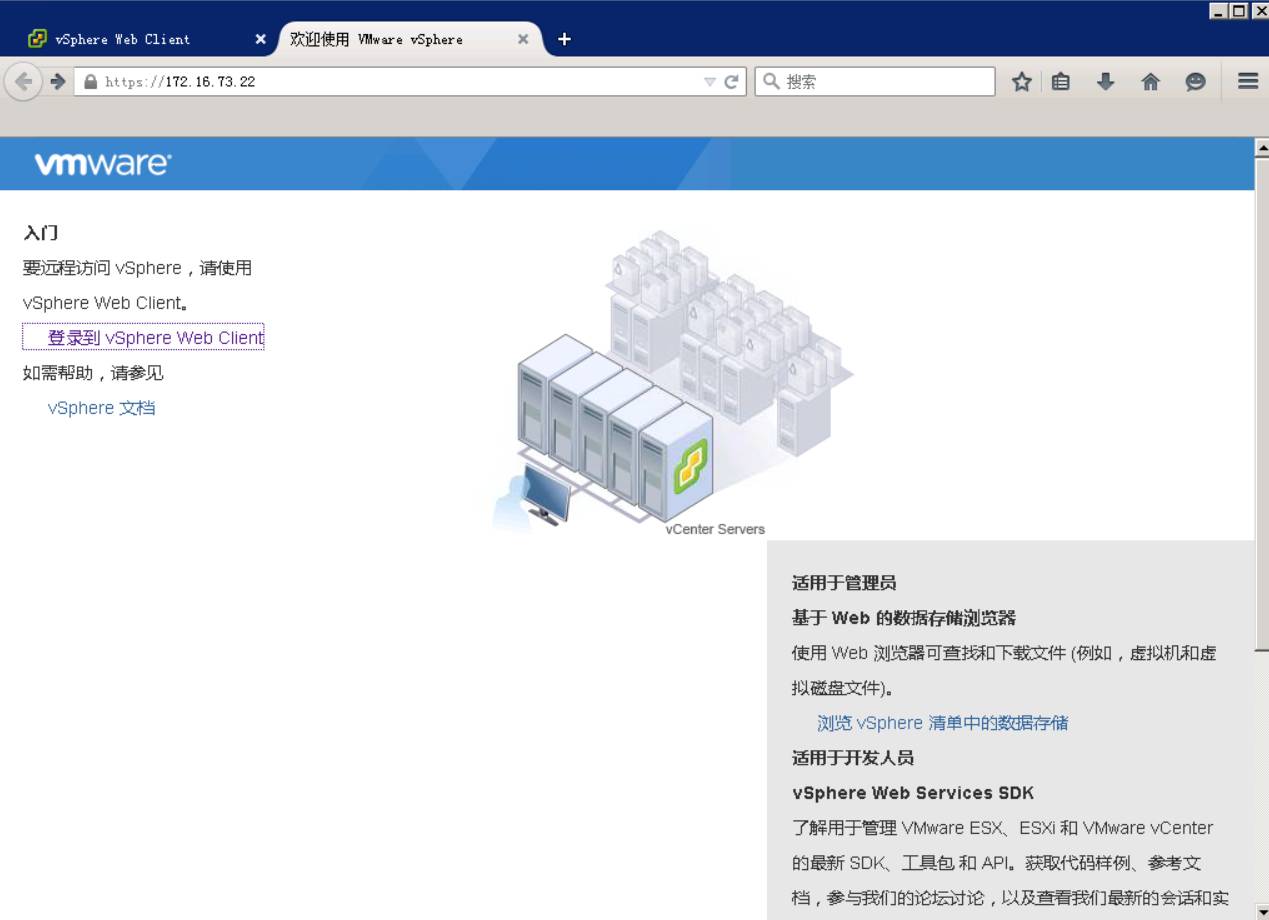
Task: Open a new browser tab
Action: 564,39
